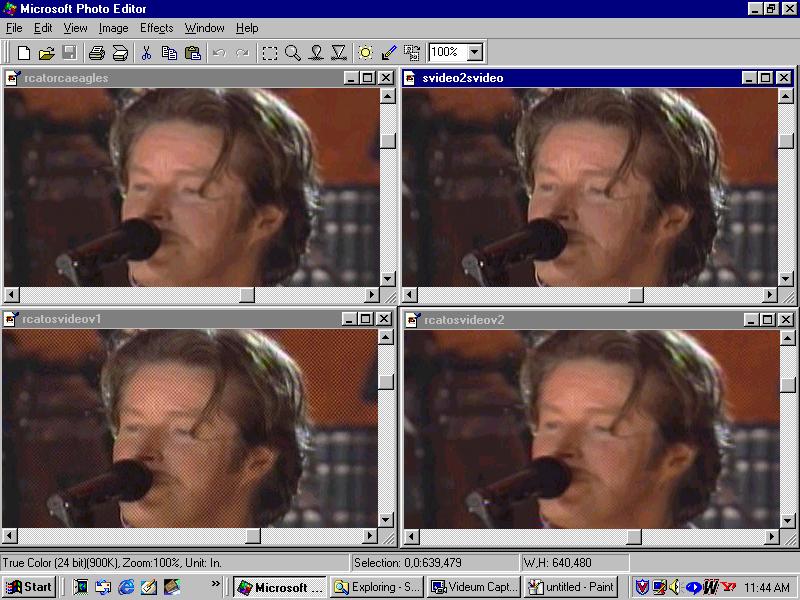Screen dimensions: 800x600
Task: Select the Smudge tool
Action: (x=317, y=52)
